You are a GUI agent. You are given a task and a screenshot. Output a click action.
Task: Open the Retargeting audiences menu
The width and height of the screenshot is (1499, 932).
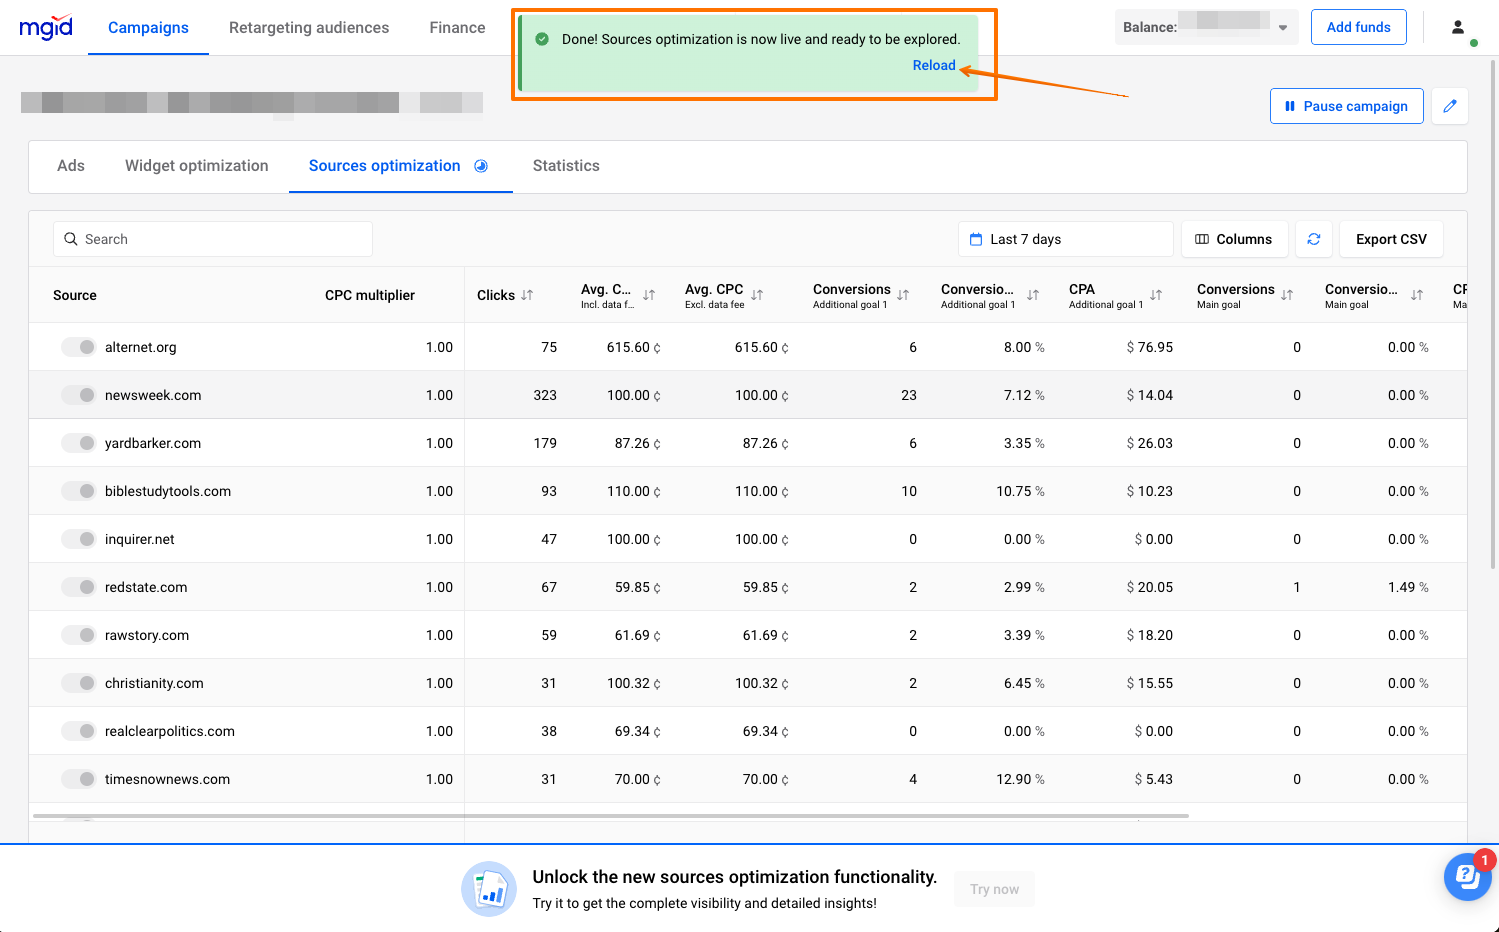point(308,28)
